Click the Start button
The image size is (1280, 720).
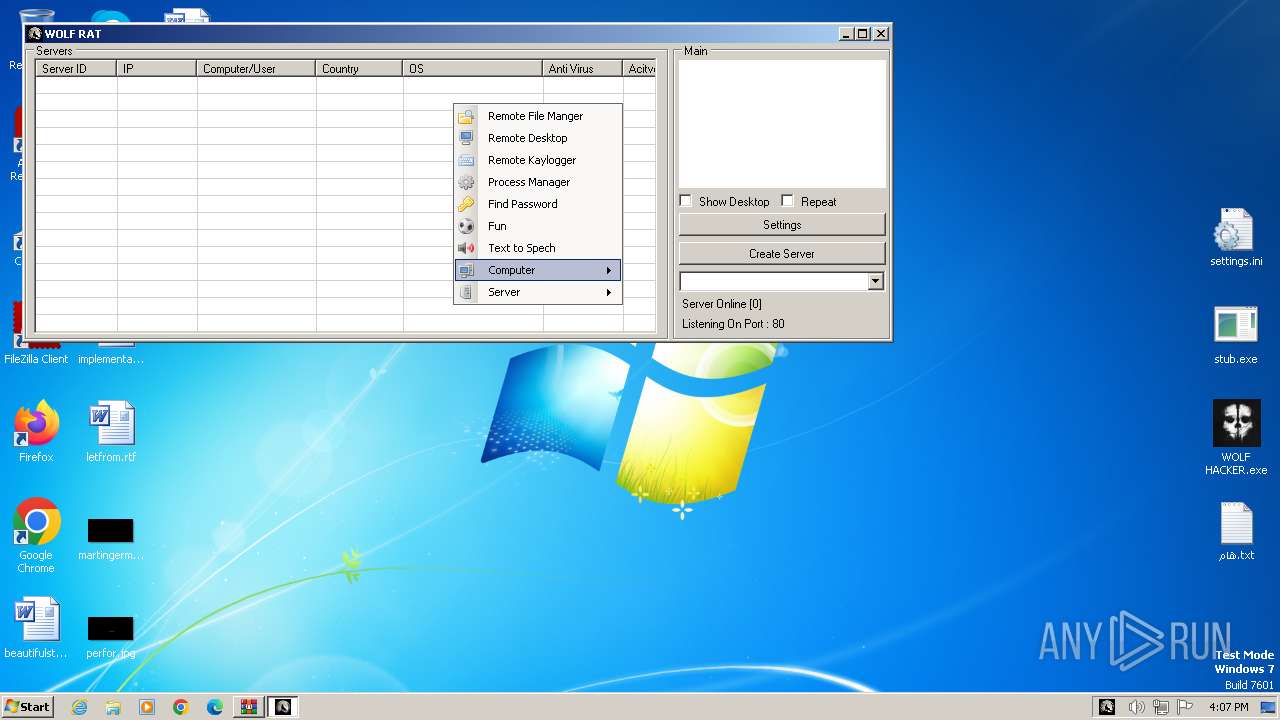27,707
